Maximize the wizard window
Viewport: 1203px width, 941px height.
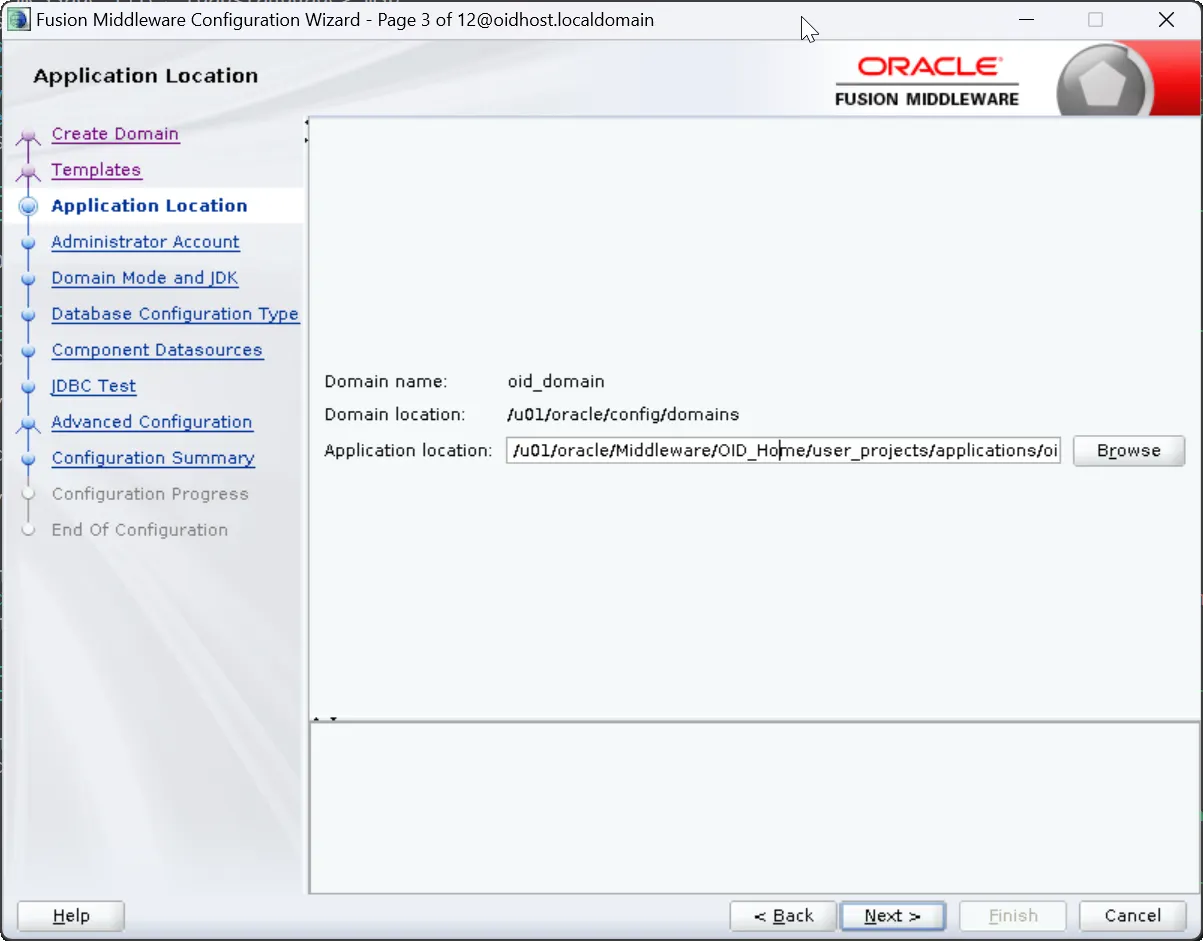[x=1096, y=20]
